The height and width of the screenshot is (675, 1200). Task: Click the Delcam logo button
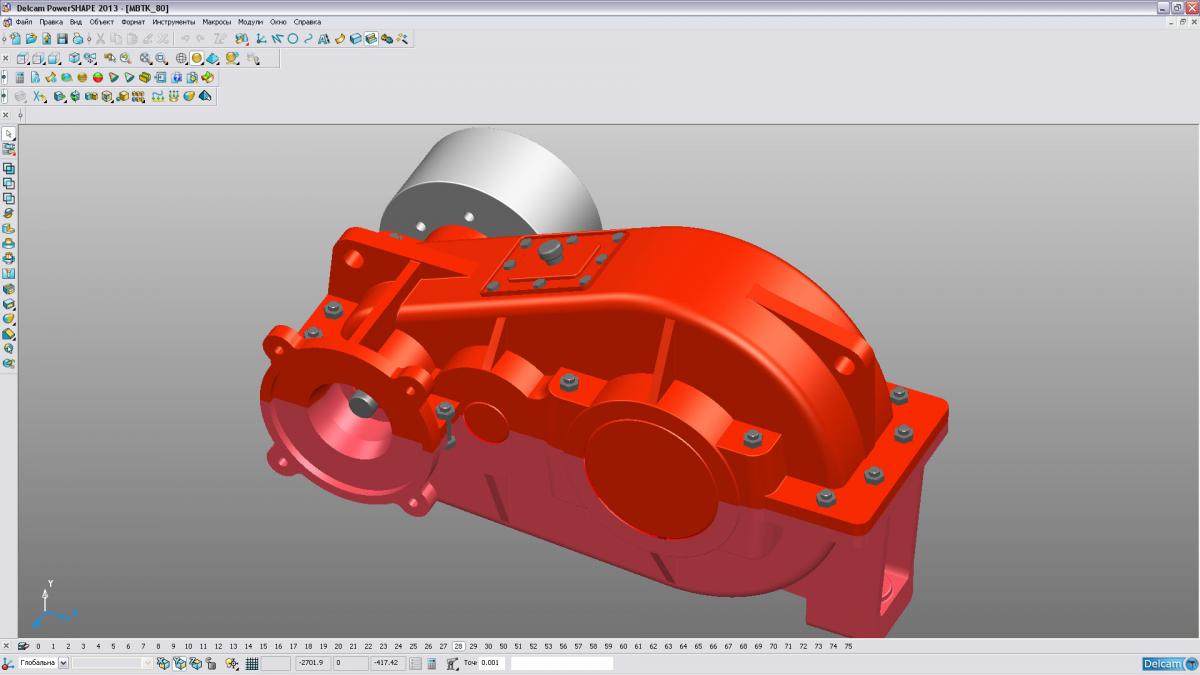pos(1169,664)
